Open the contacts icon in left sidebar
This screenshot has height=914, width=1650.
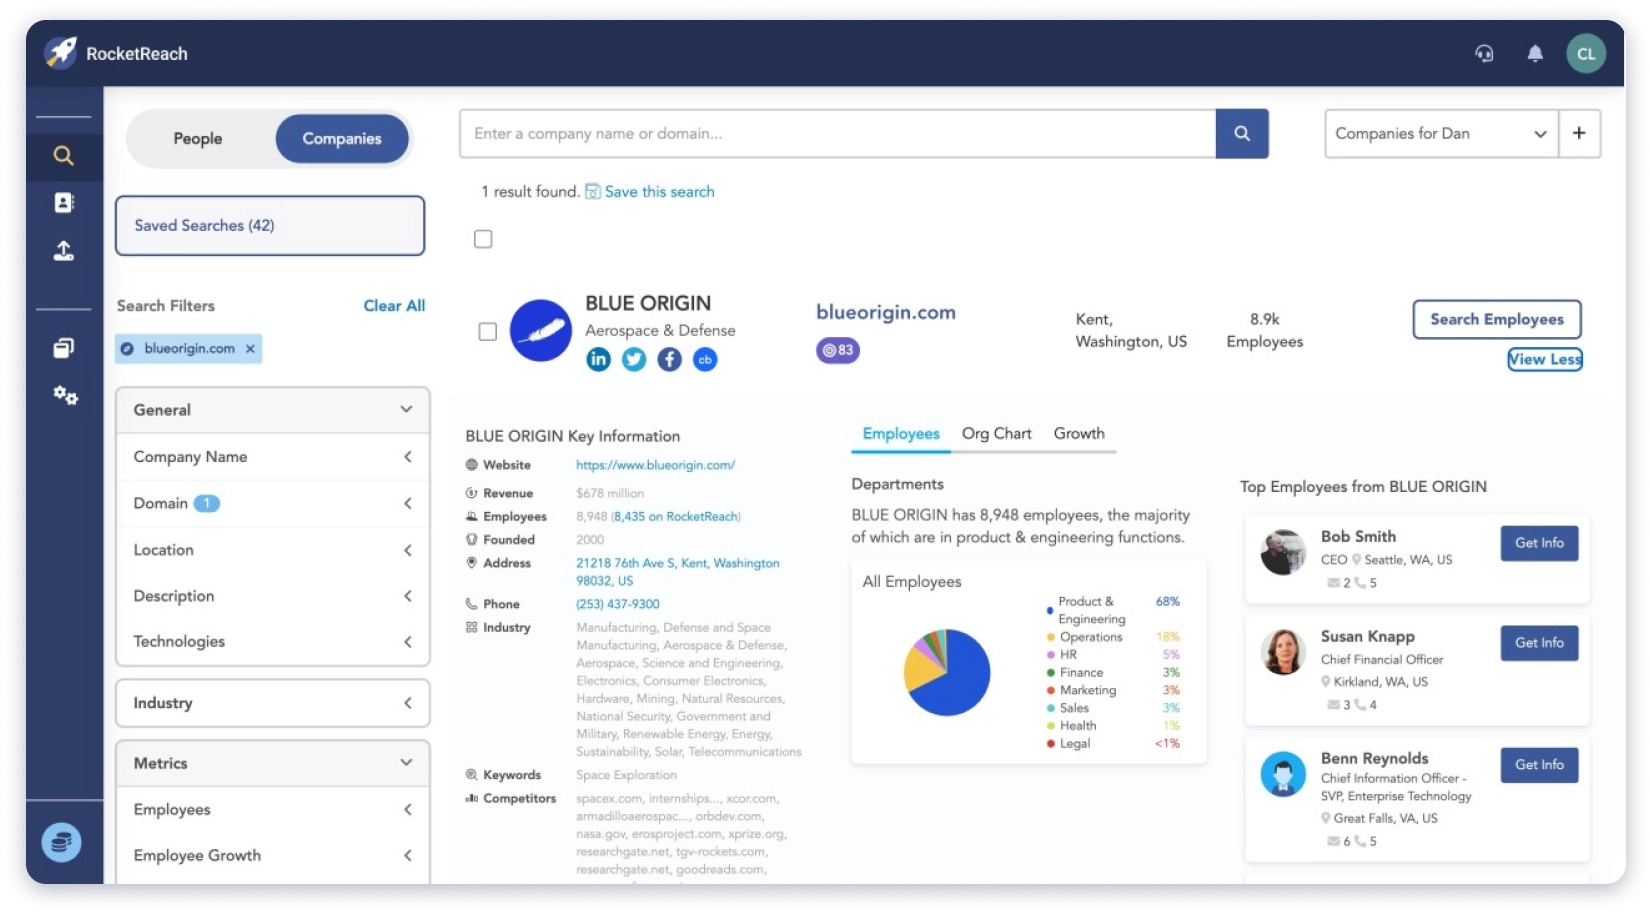point(63,203)
